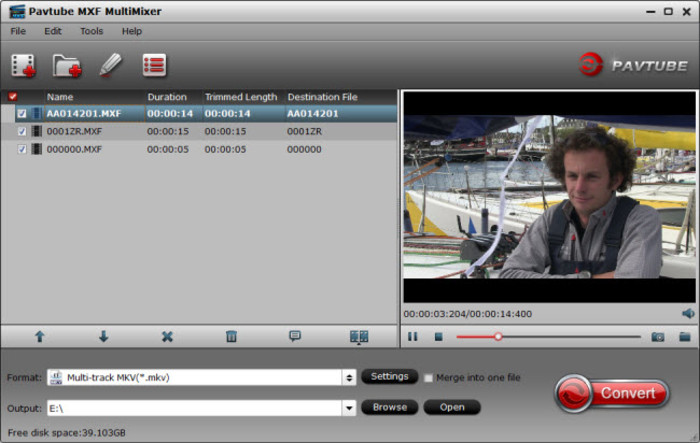Click 00:00:05 trimmed length of 000000.MXF
The height and width of the screenshot is (443, 700).
coord(225,149)
